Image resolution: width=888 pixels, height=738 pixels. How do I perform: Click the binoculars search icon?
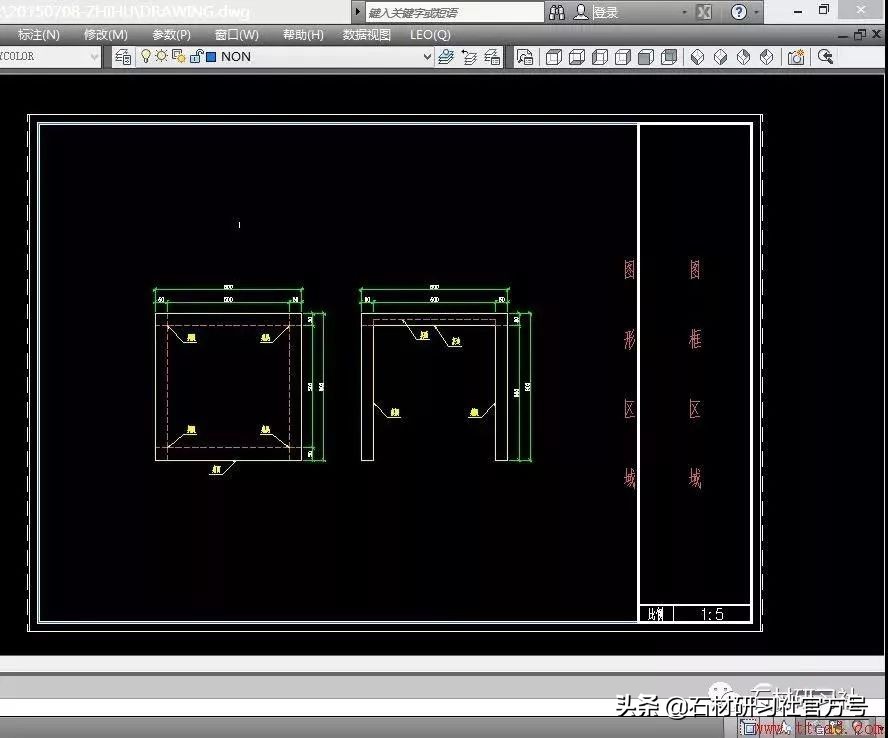point(557,12)
